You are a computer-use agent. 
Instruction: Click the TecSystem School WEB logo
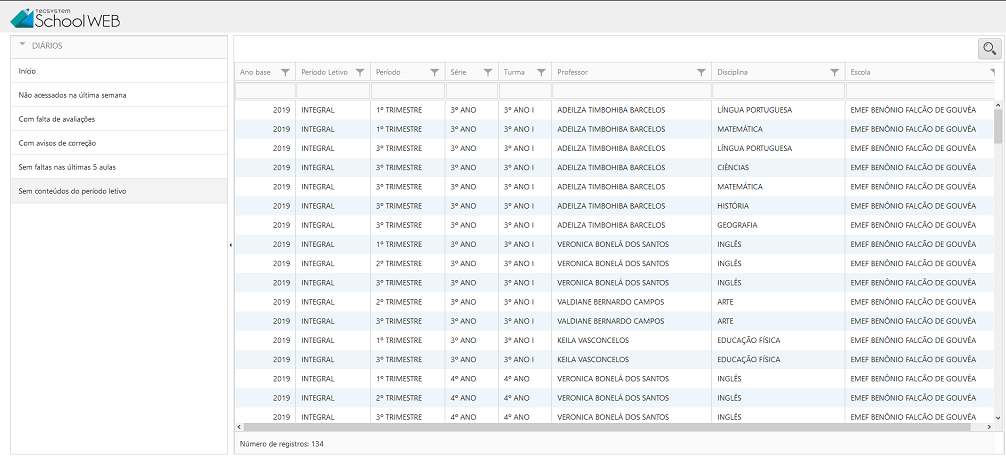click(65, 17)
